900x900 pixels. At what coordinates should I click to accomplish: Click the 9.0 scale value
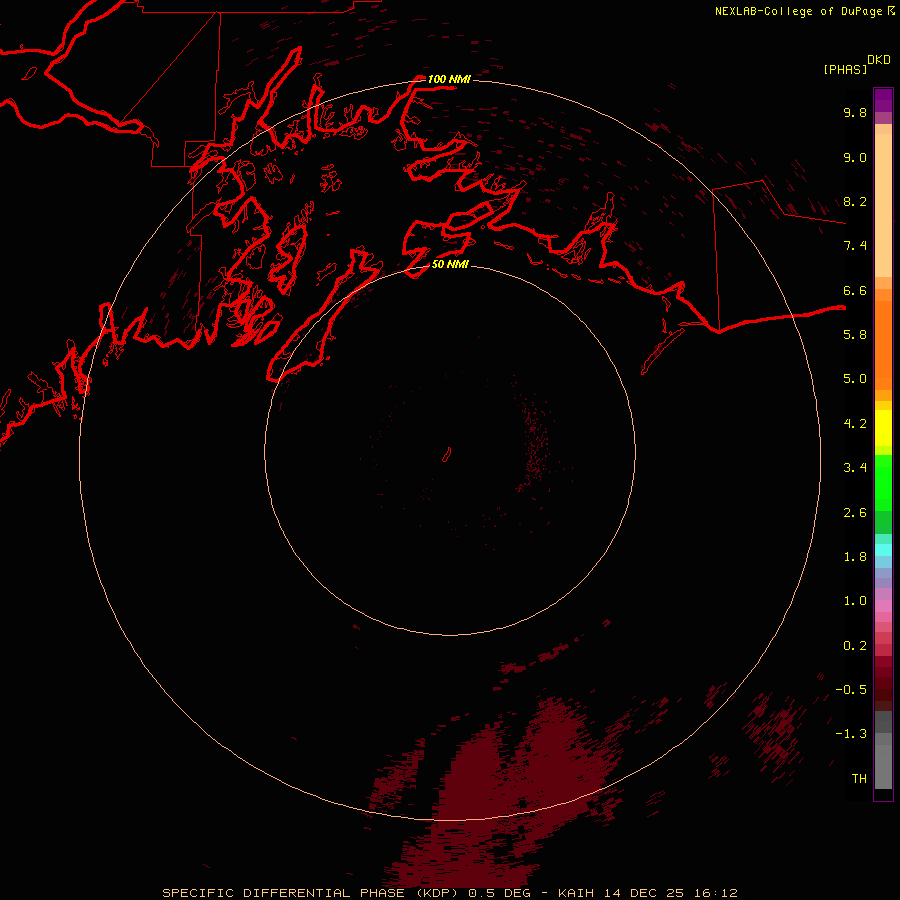[x=855, y=157]
